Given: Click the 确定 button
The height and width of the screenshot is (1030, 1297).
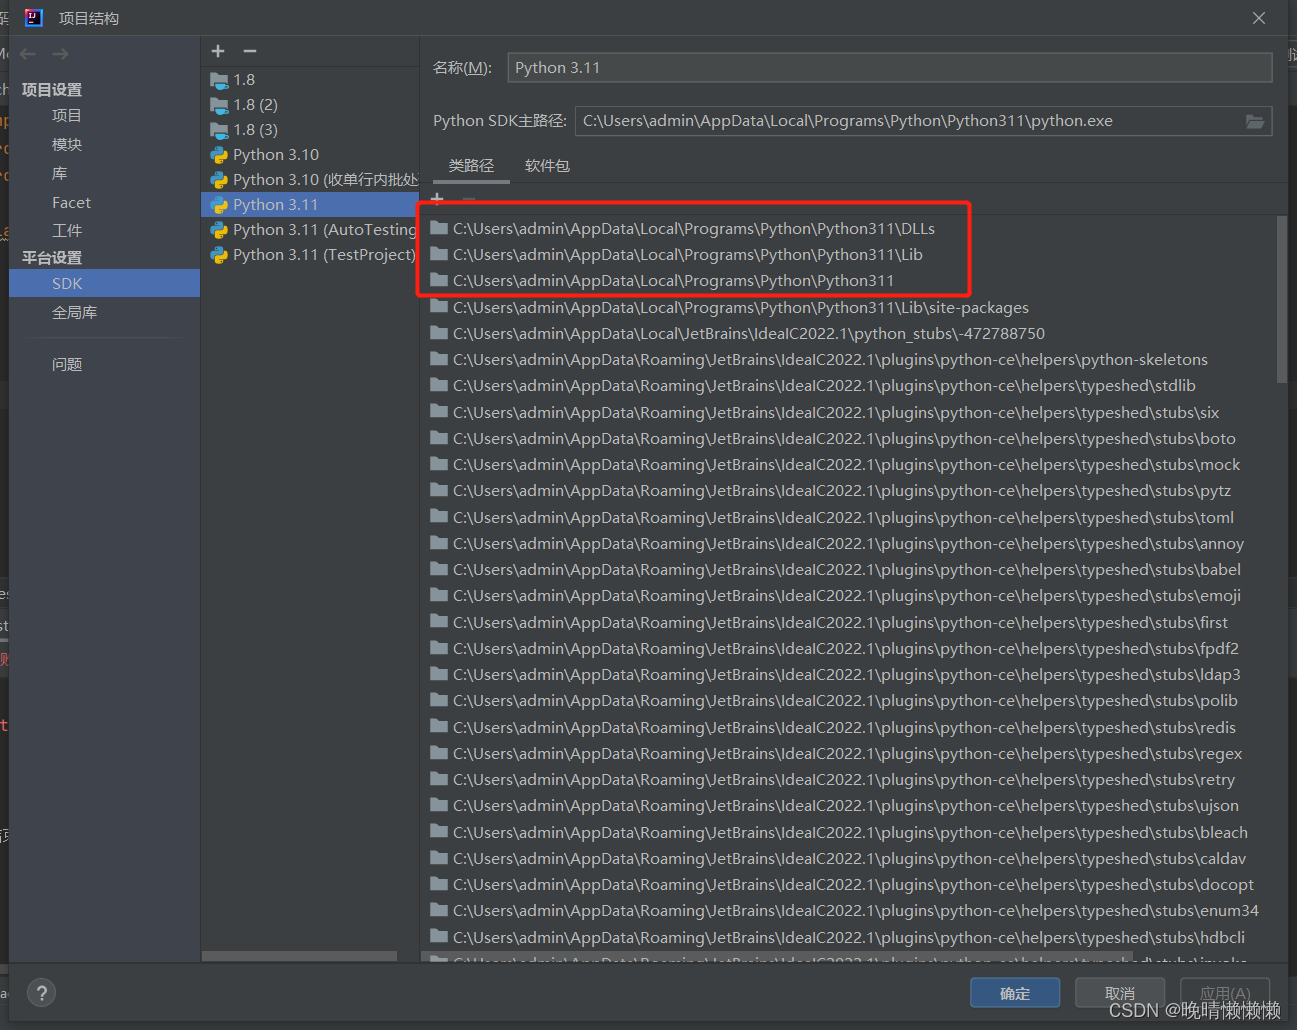Looking at the screenshot, I should pos(1014,993).
